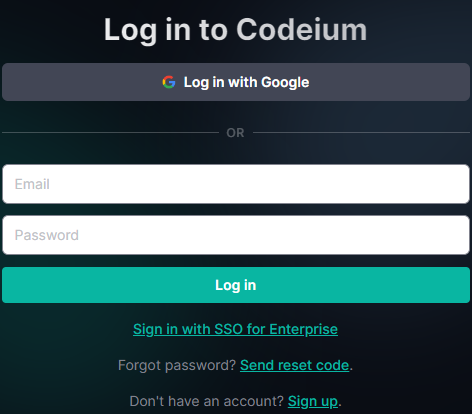Image resolution: width=472 pixels, height=414 pixels.
Task: Log in with Google button
Action: [236, 82]
